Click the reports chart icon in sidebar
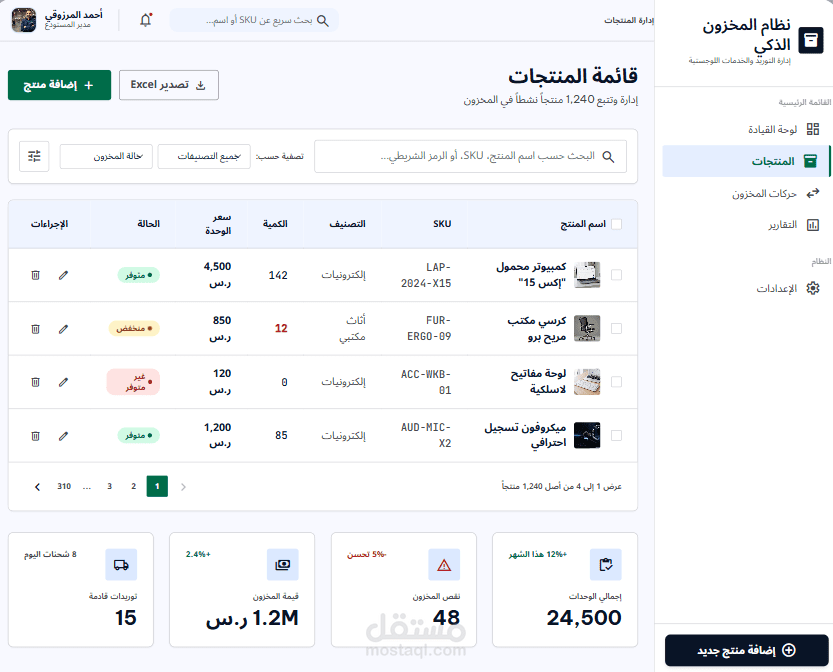The width and height of the screenshot is (833, 672). click(813, 225)
